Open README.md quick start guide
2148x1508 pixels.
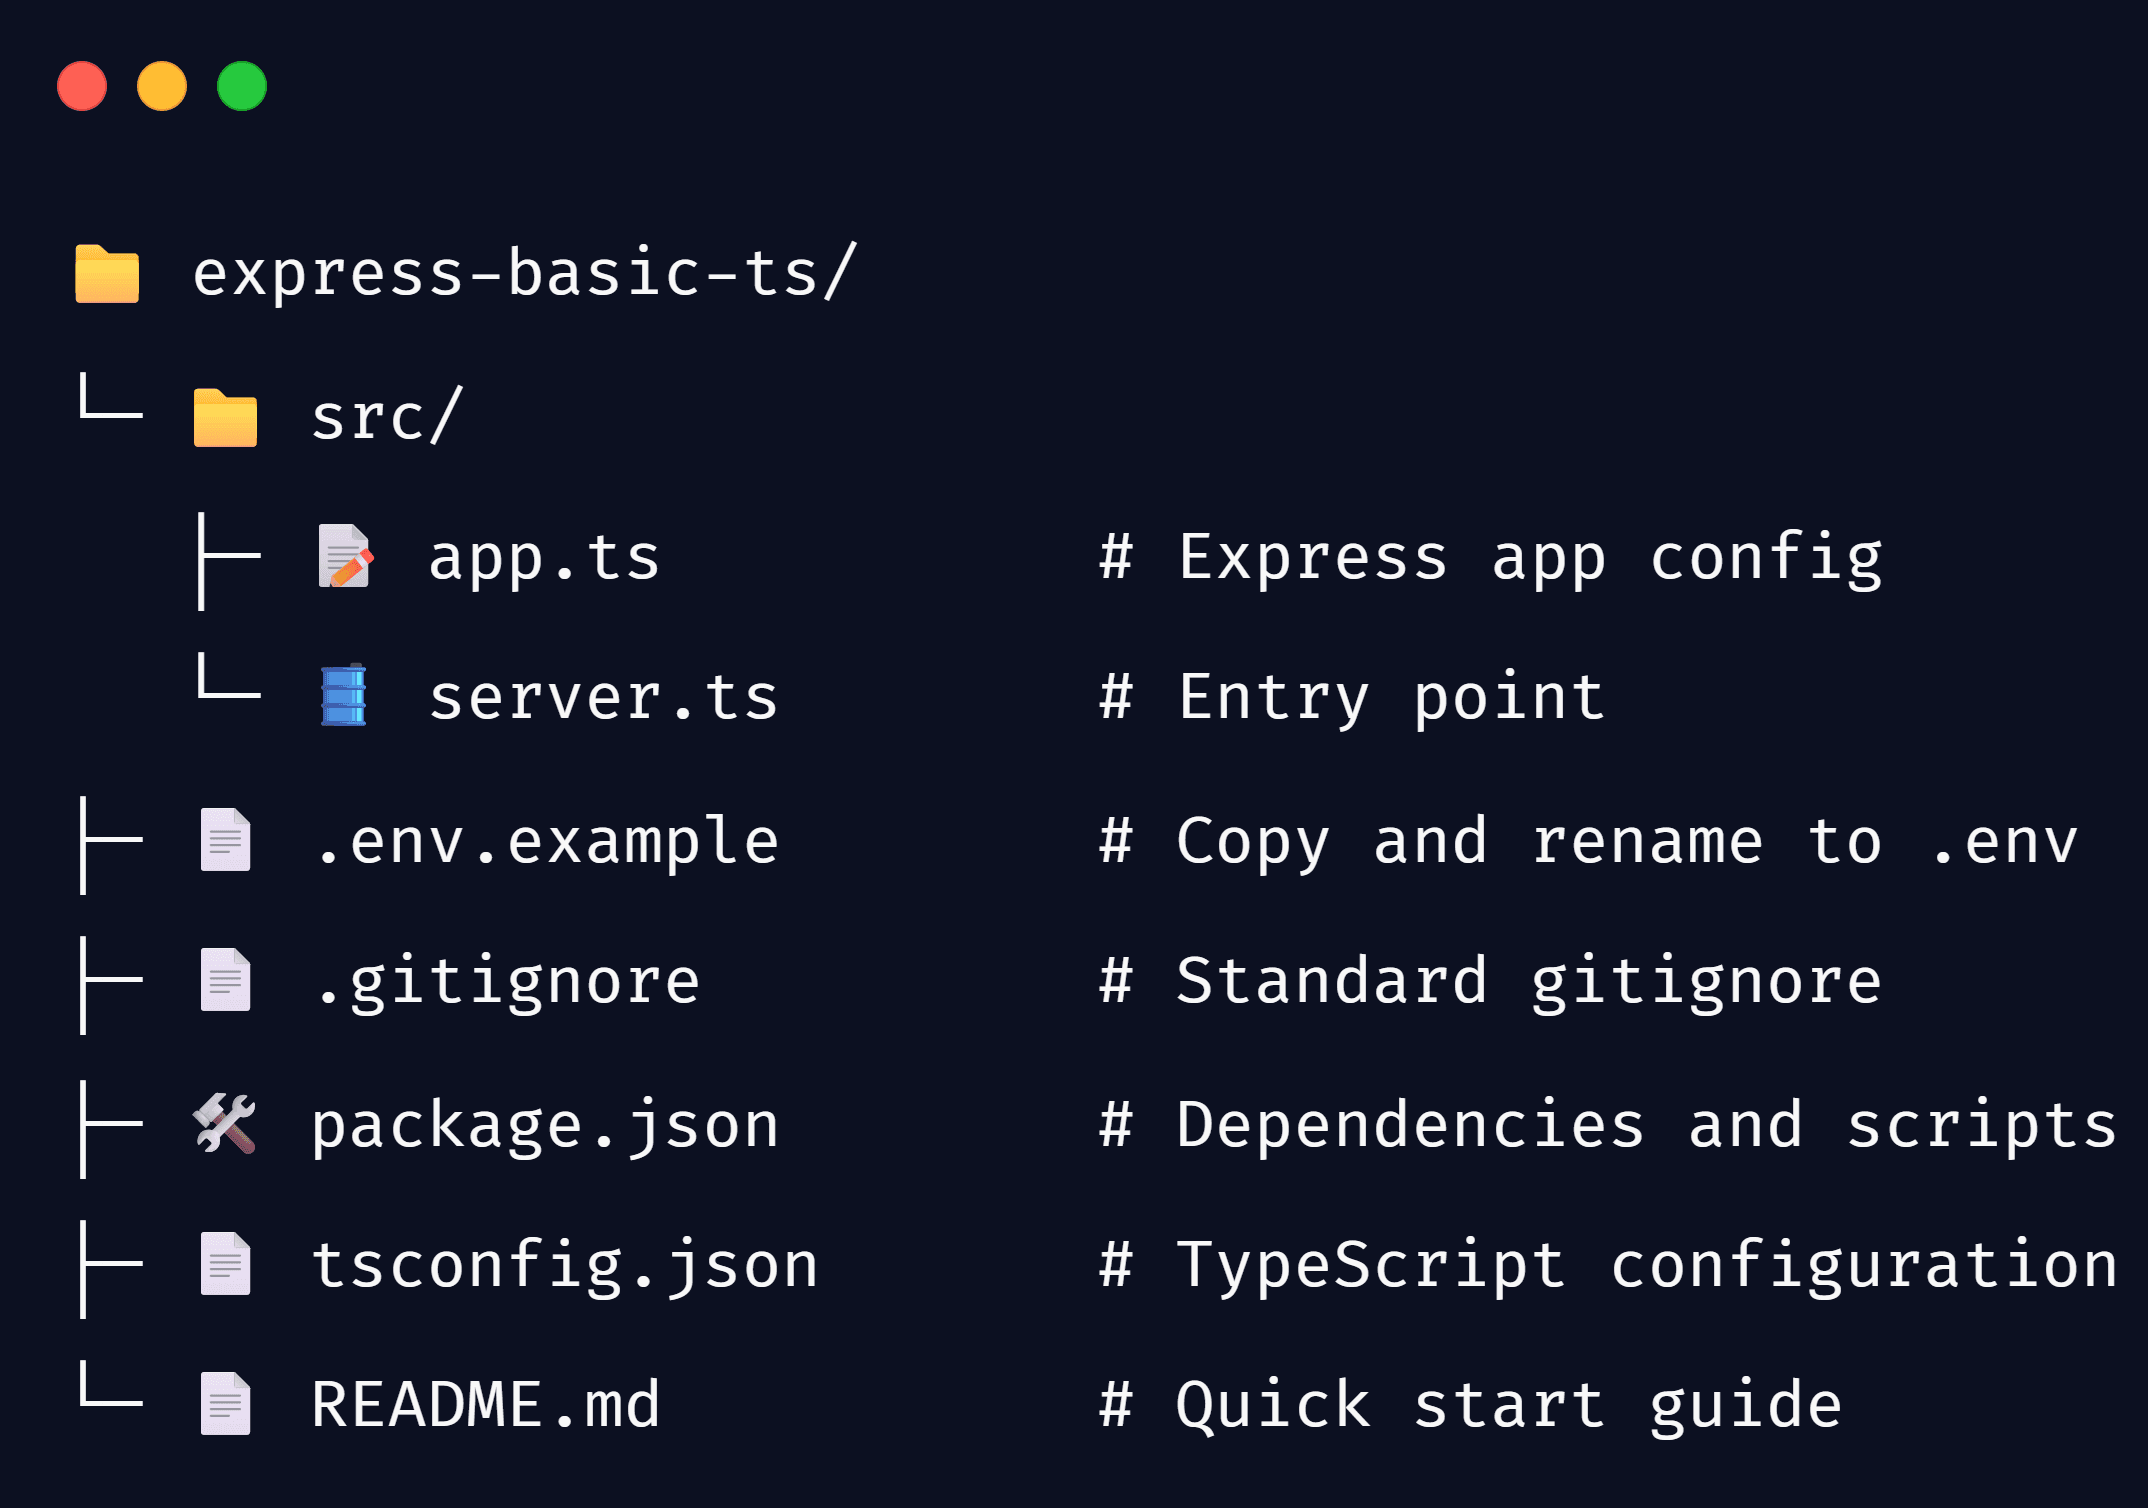[485, 1403]
